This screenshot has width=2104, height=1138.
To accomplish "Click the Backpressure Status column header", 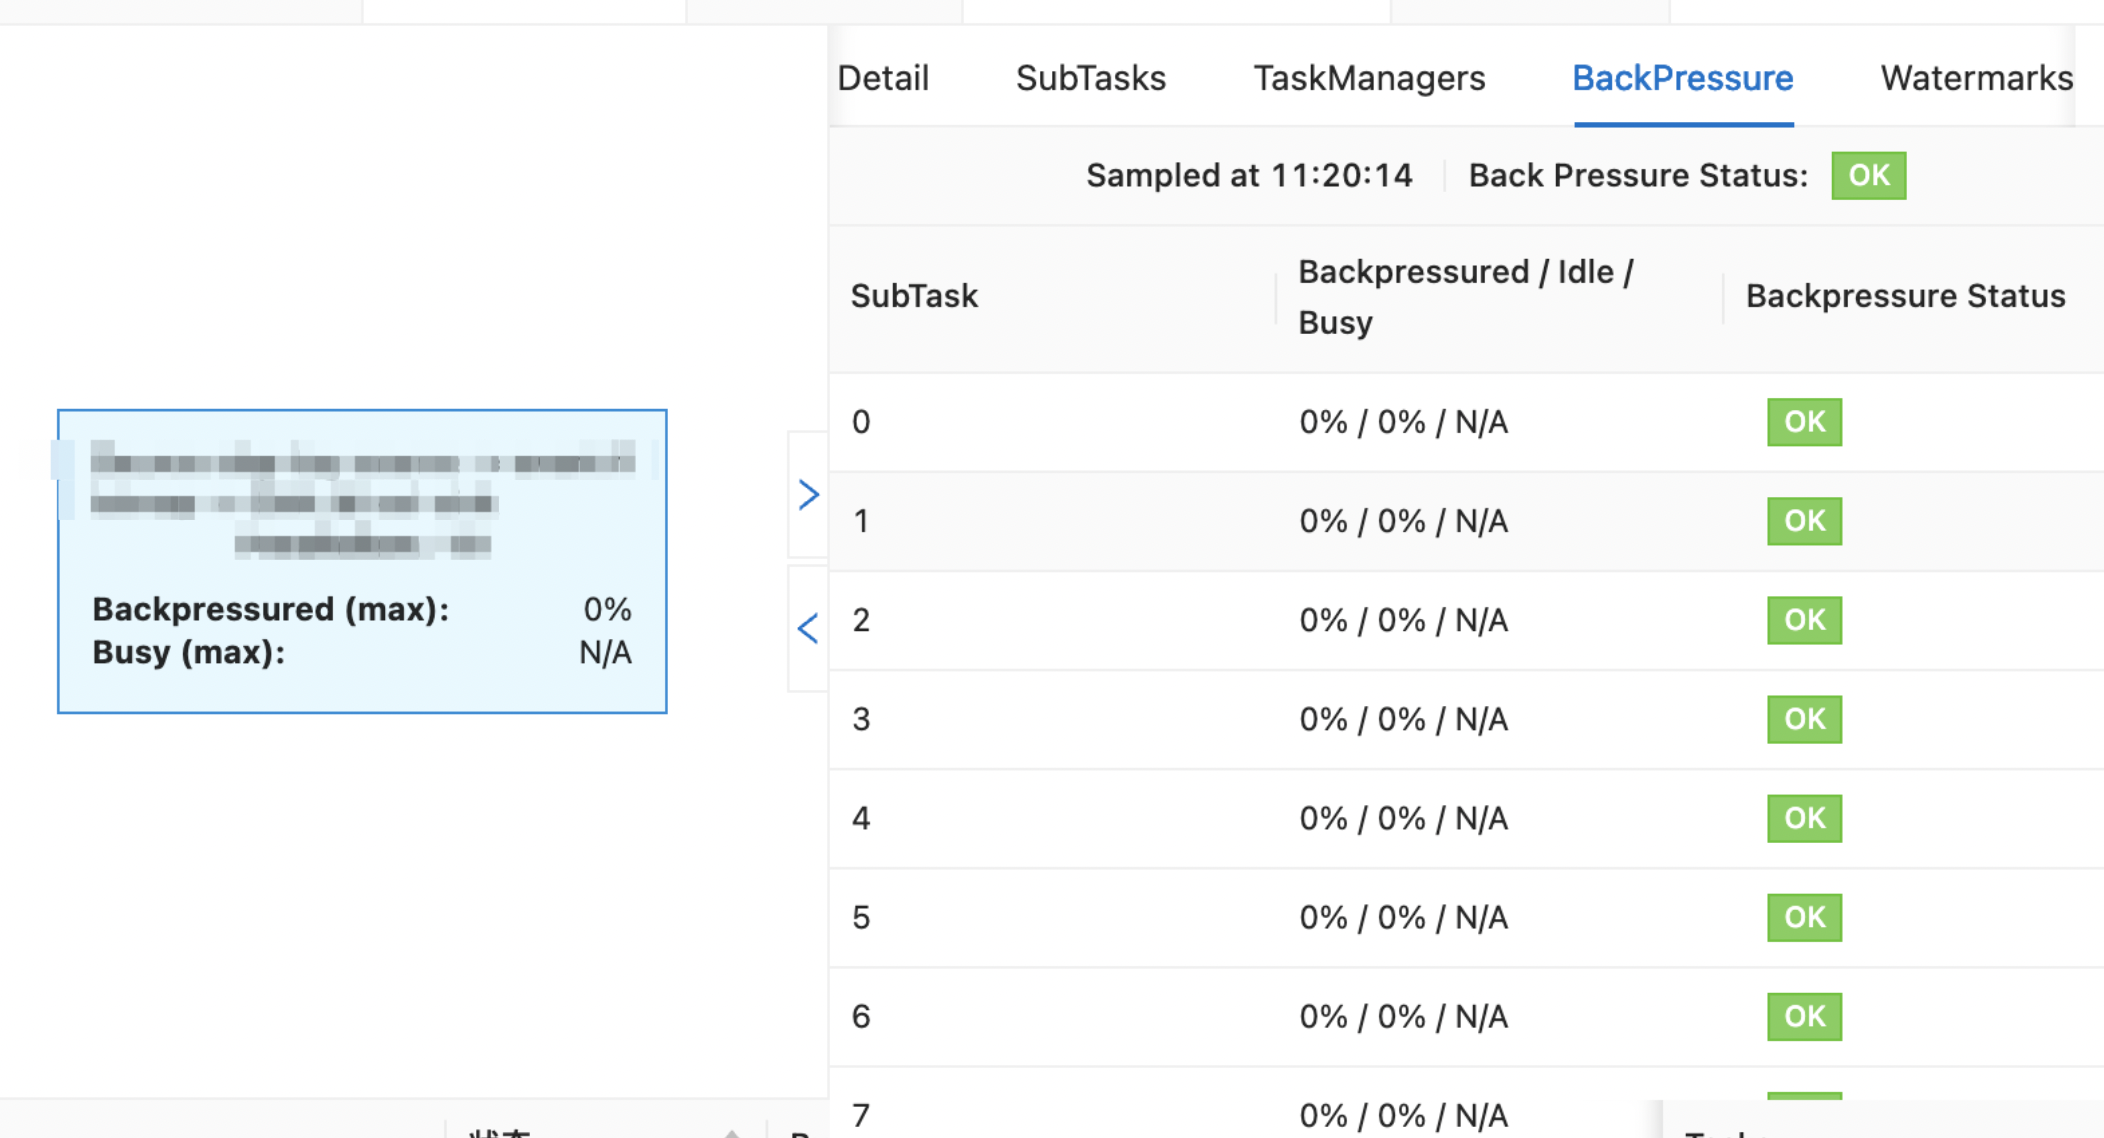I will (1904, 296).
